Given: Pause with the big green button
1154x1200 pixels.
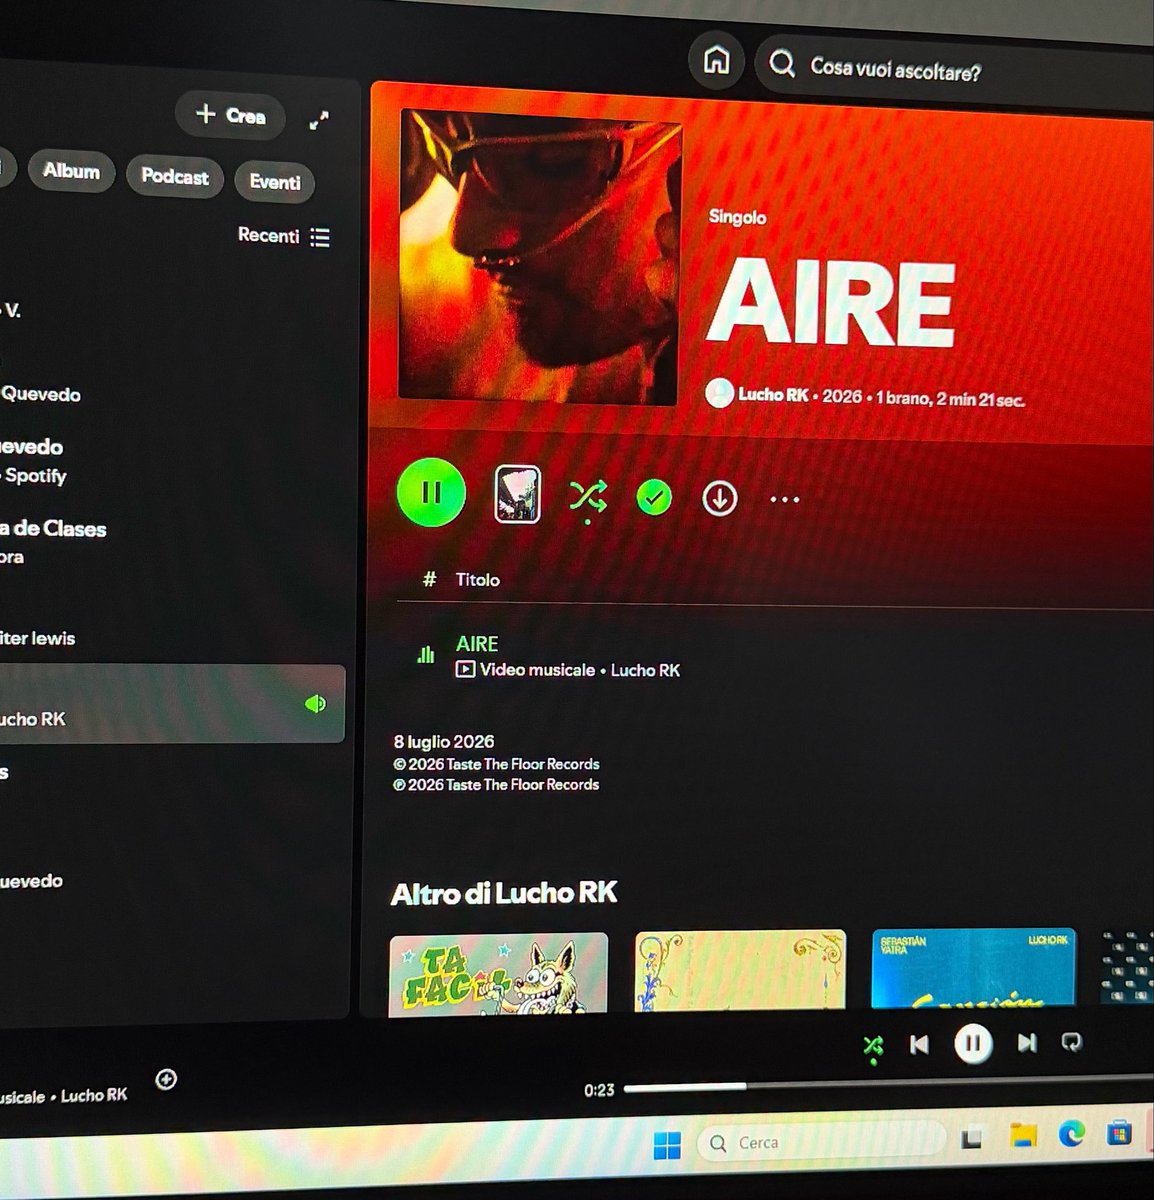Looking at the screenshot, I should click(x=431, y=492).
